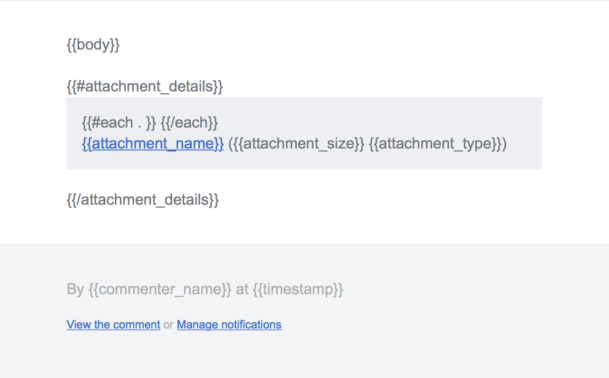Click the word By in footer

[75, 289]
